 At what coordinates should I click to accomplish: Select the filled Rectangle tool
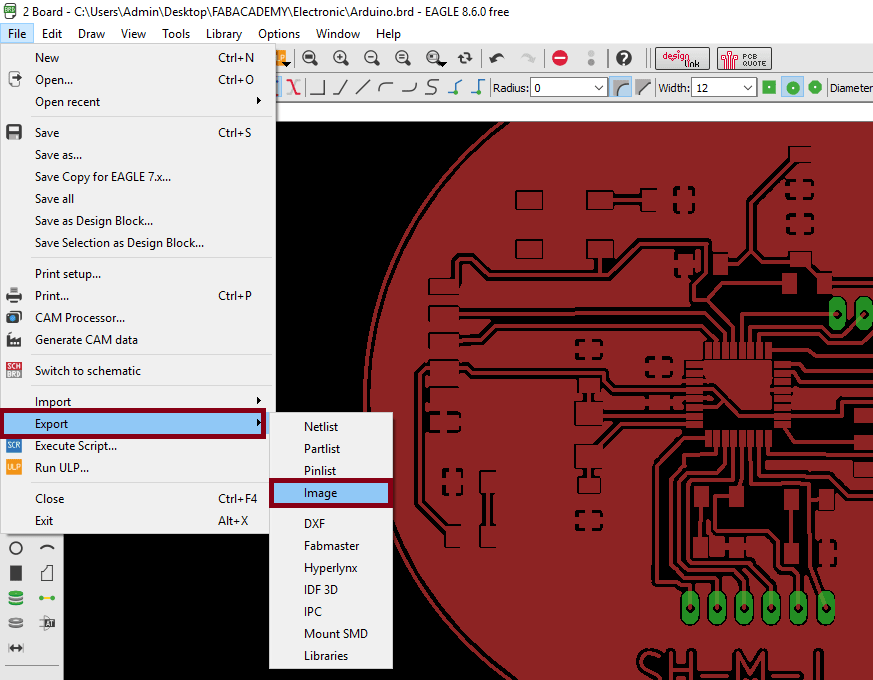tap(16, 573)
